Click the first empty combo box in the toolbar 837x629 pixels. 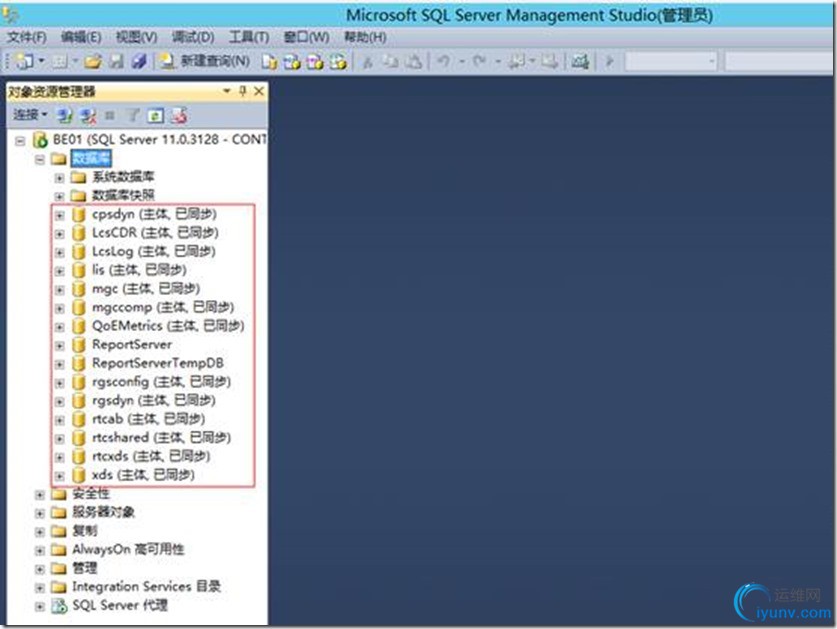(x=671, y=62)
